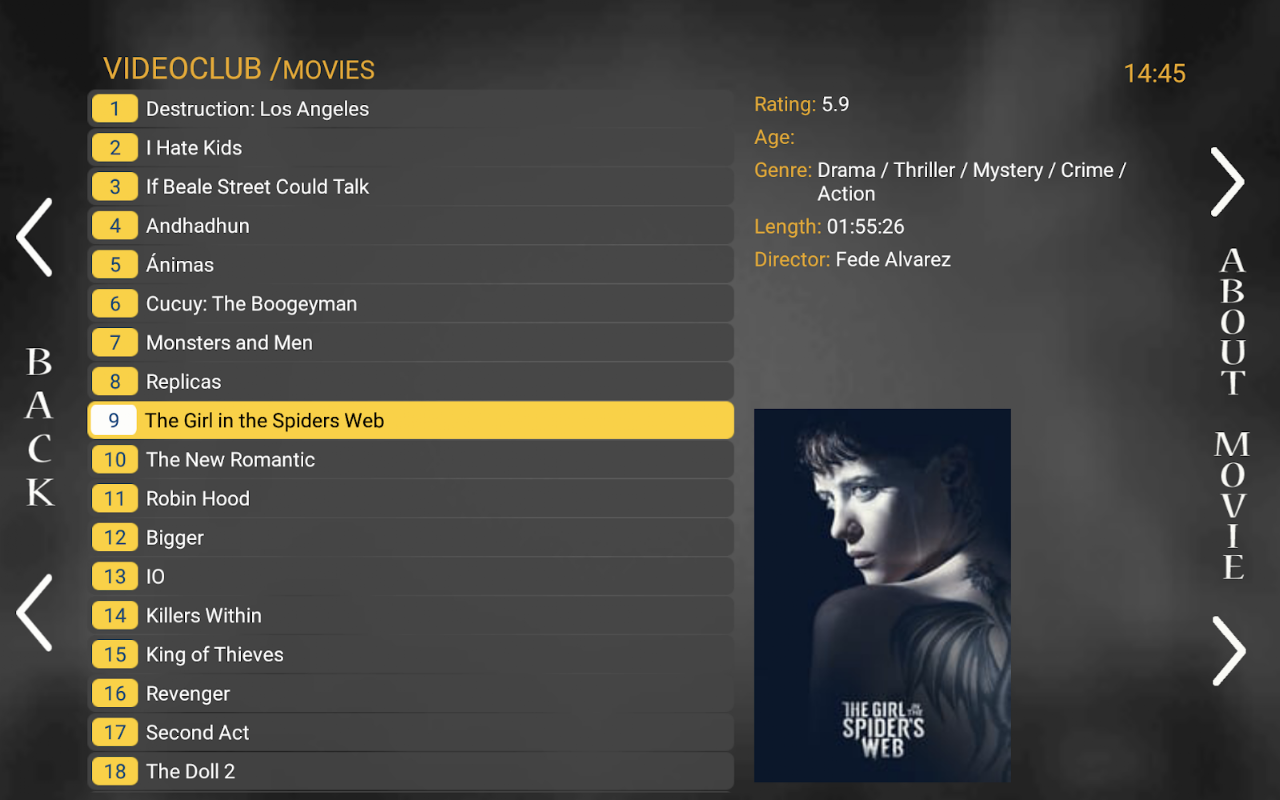Go back using the vertical BACK label

point(39,426)
